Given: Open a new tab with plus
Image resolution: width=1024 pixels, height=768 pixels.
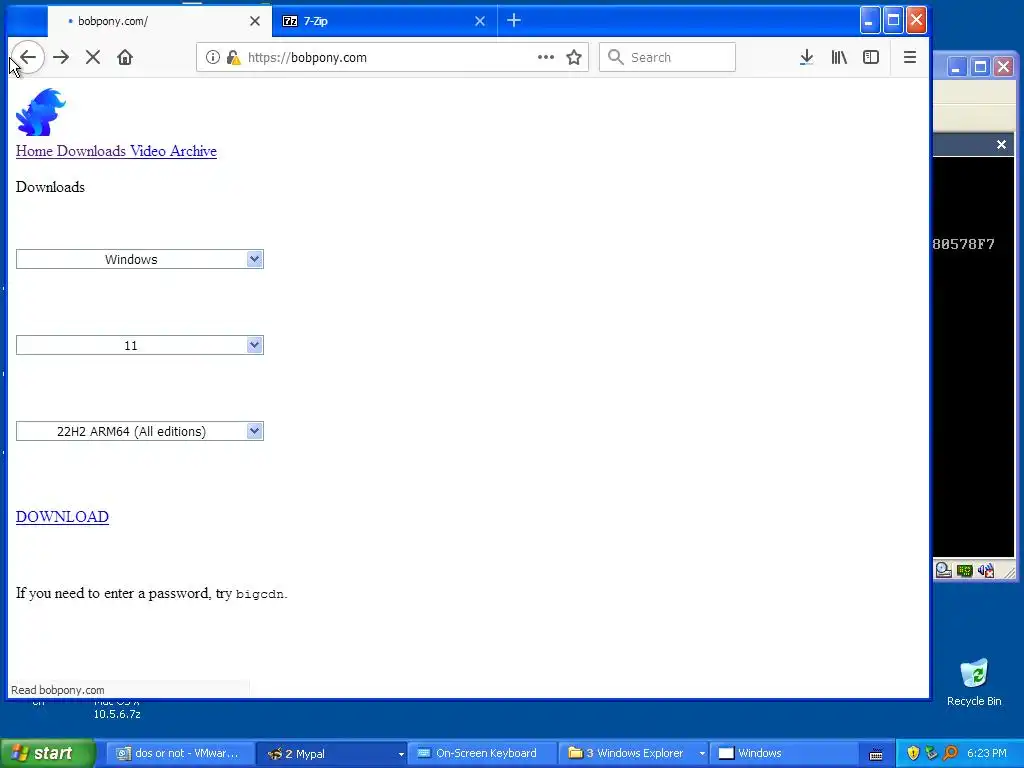Looking at the screenshot, I should (514, 21).
